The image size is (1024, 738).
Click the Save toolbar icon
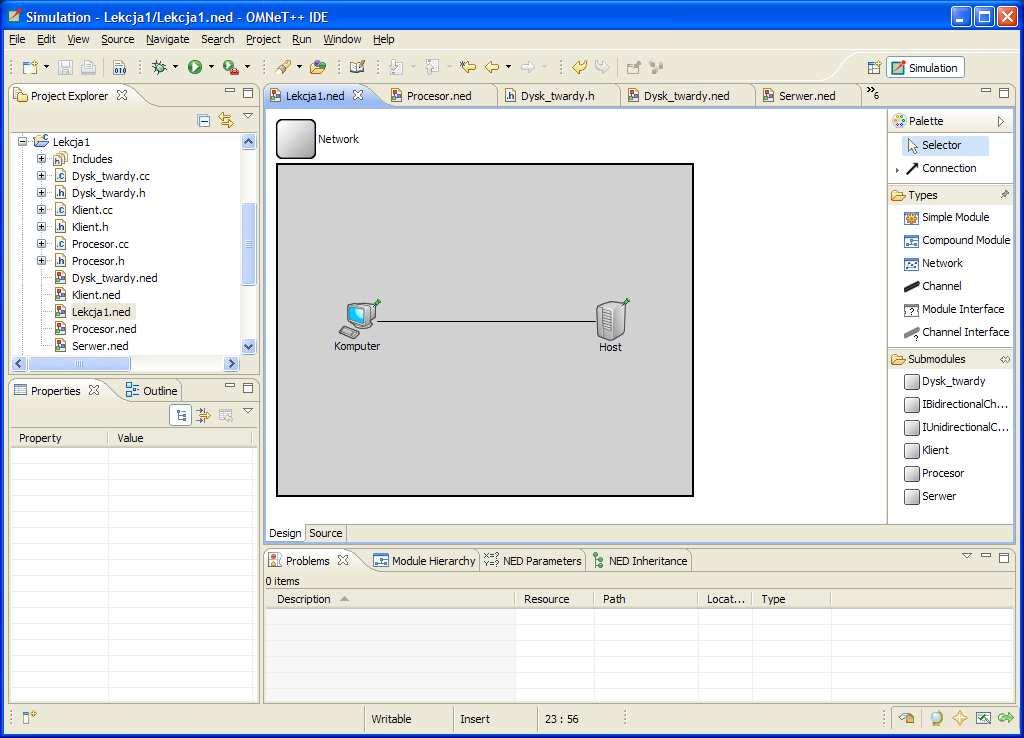(x=65, y=67)
